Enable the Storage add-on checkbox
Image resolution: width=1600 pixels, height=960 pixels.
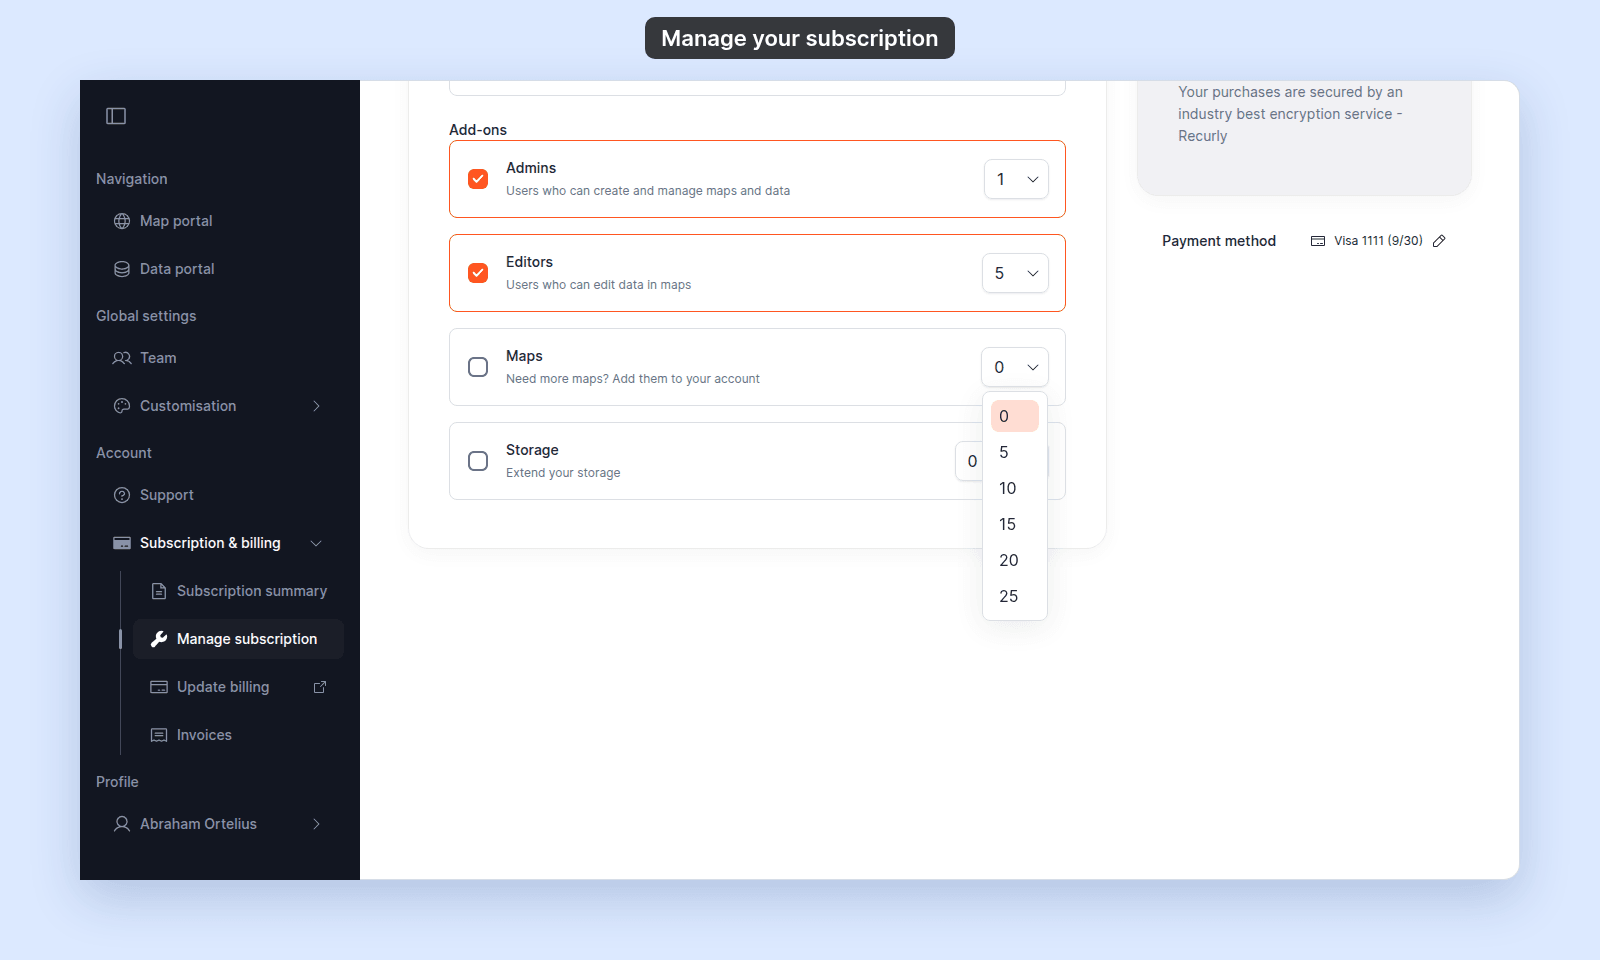478,461
